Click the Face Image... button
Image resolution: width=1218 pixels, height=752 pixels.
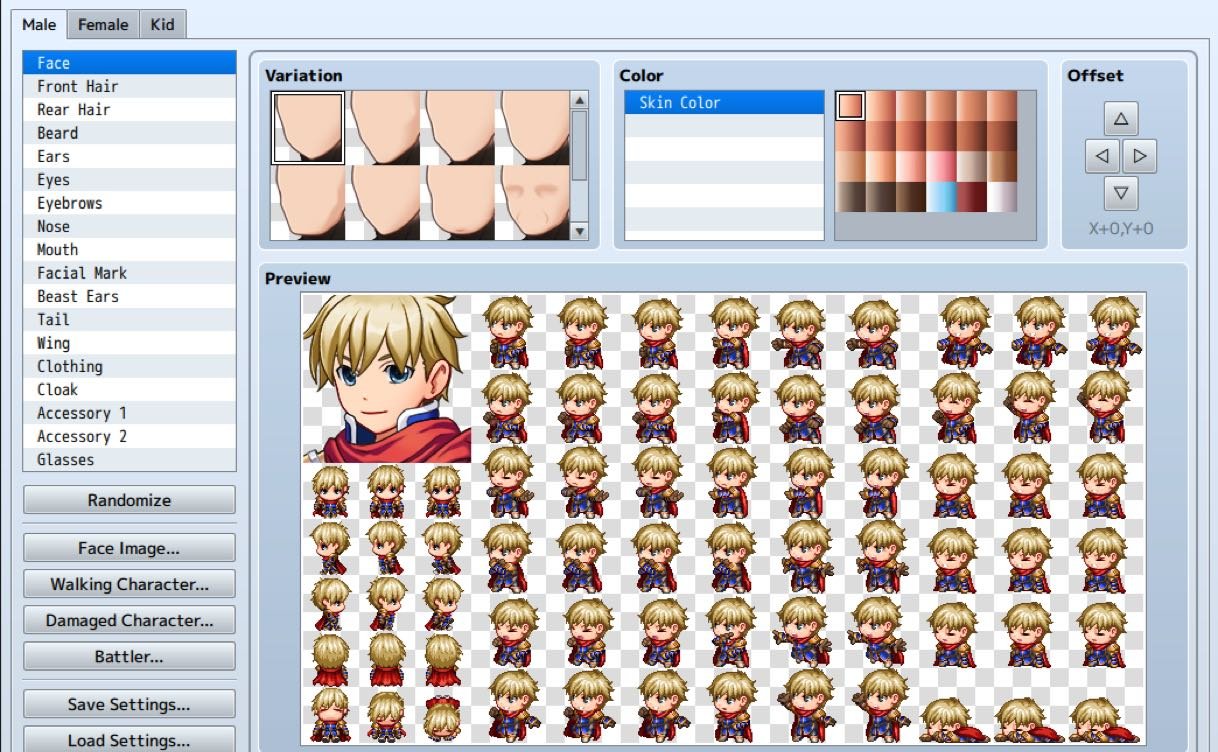pos(129,548)
